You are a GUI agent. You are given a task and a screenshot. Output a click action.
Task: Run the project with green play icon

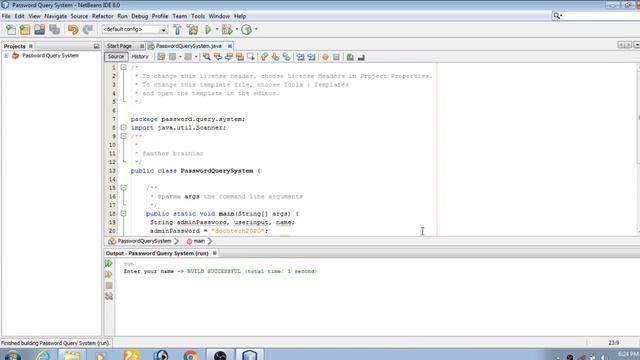pyautogui.click(x=209, y=29)
